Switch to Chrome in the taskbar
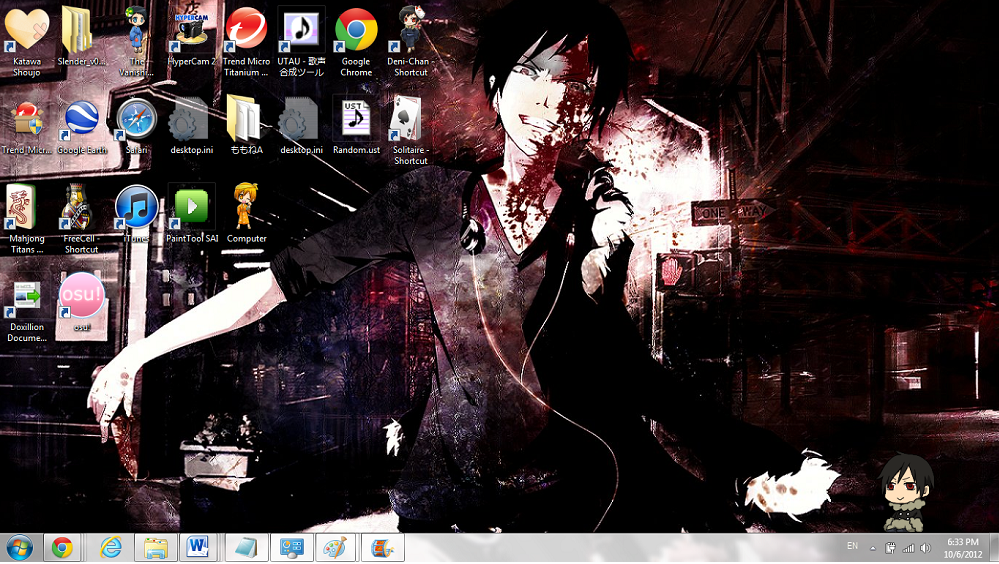Viewport: 999px width, 564px height. [x=62, y=548]
